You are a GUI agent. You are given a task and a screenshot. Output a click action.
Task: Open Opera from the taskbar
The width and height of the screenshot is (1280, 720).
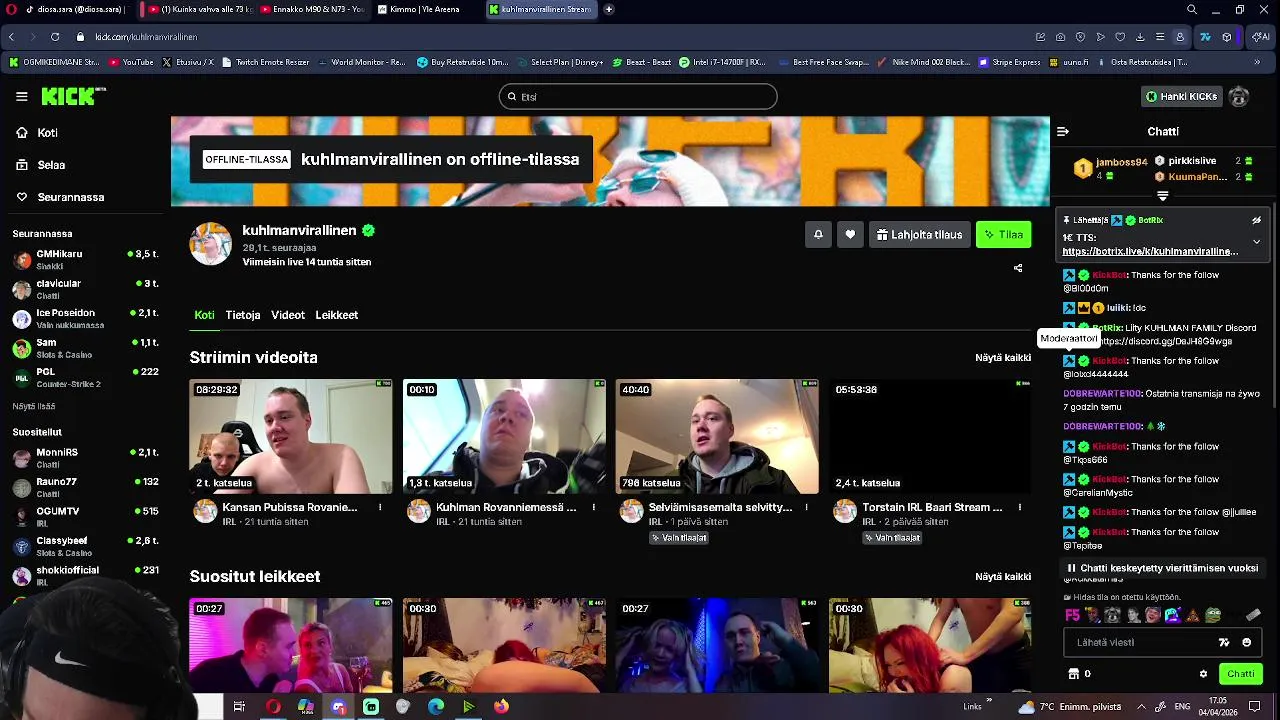(x=272, y=706)
